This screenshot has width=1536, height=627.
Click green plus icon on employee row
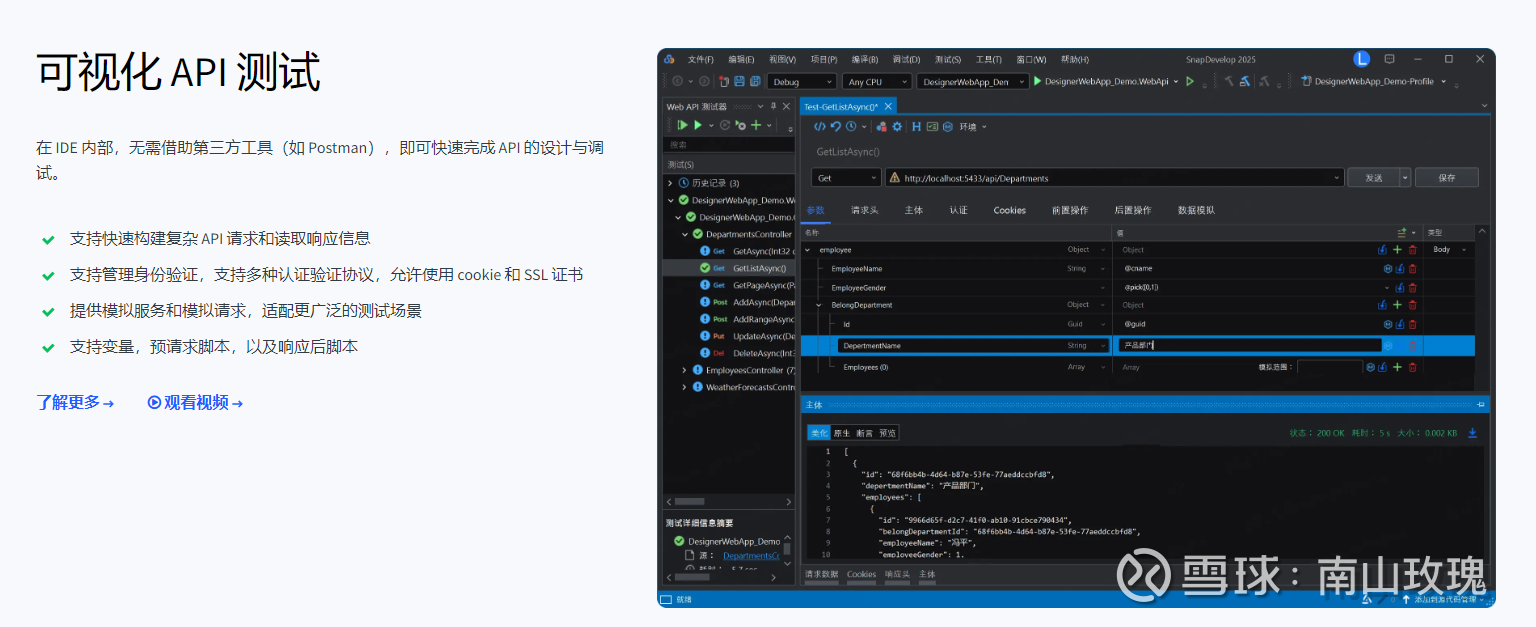[x=1397, y=250]
